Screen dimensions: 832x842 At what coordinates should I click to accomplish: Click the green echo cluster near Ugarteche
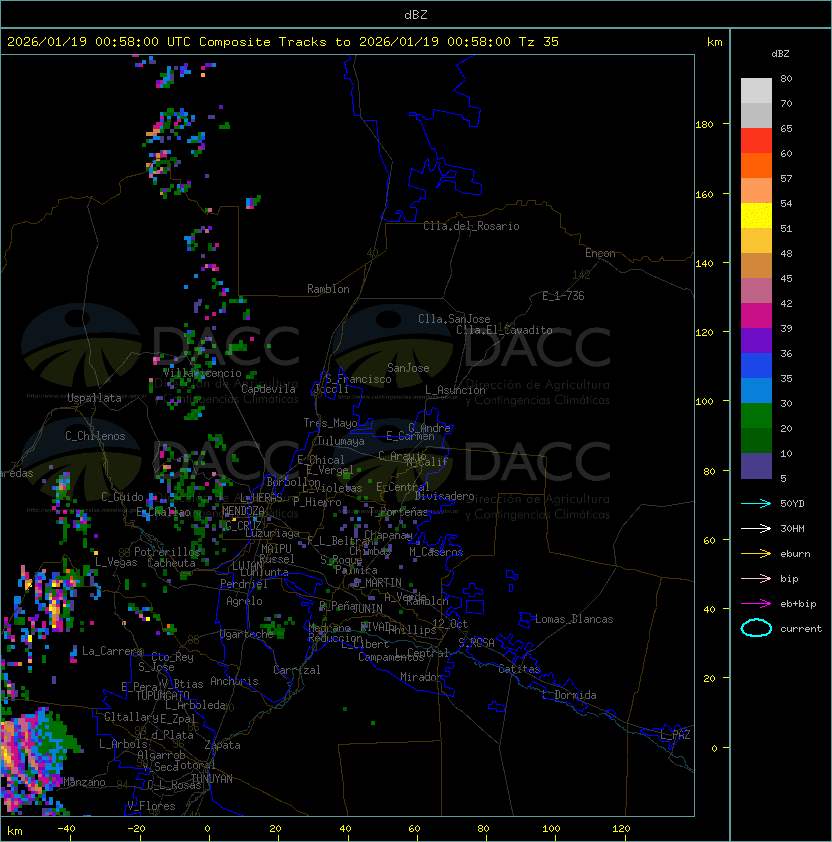coord(277,626)
